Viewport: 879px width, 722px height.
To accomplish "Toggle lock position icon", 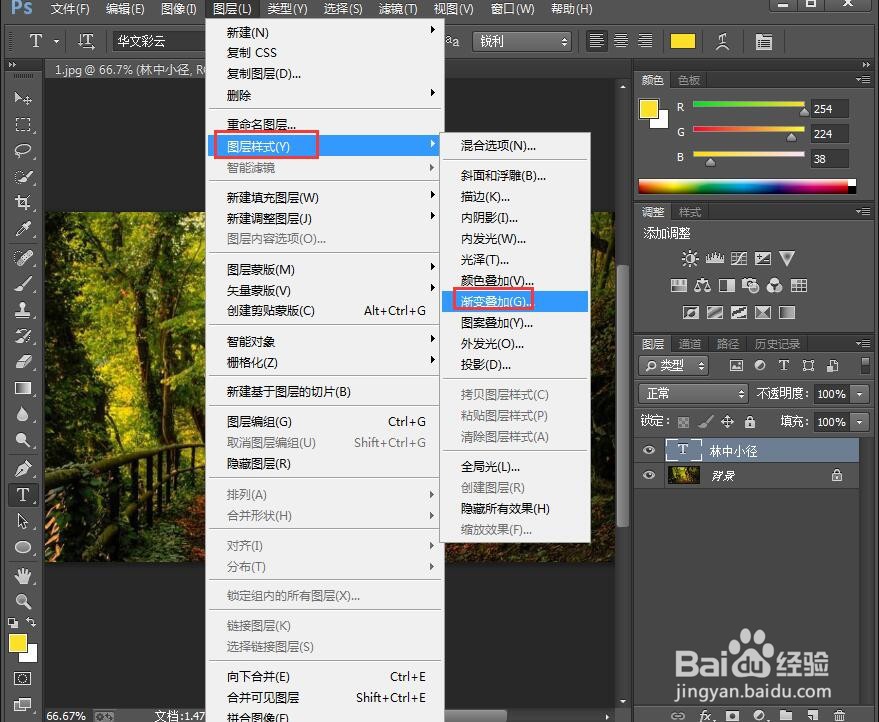I will point(727,422).
